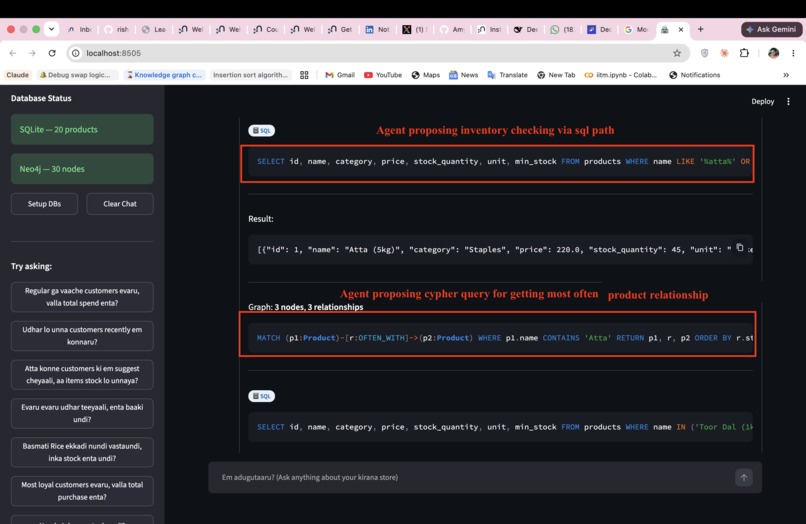Open the Streamlit three-dot app menu
Image resolution: width=806 pixels, height=524 pixels.
(x=788, y=102)
